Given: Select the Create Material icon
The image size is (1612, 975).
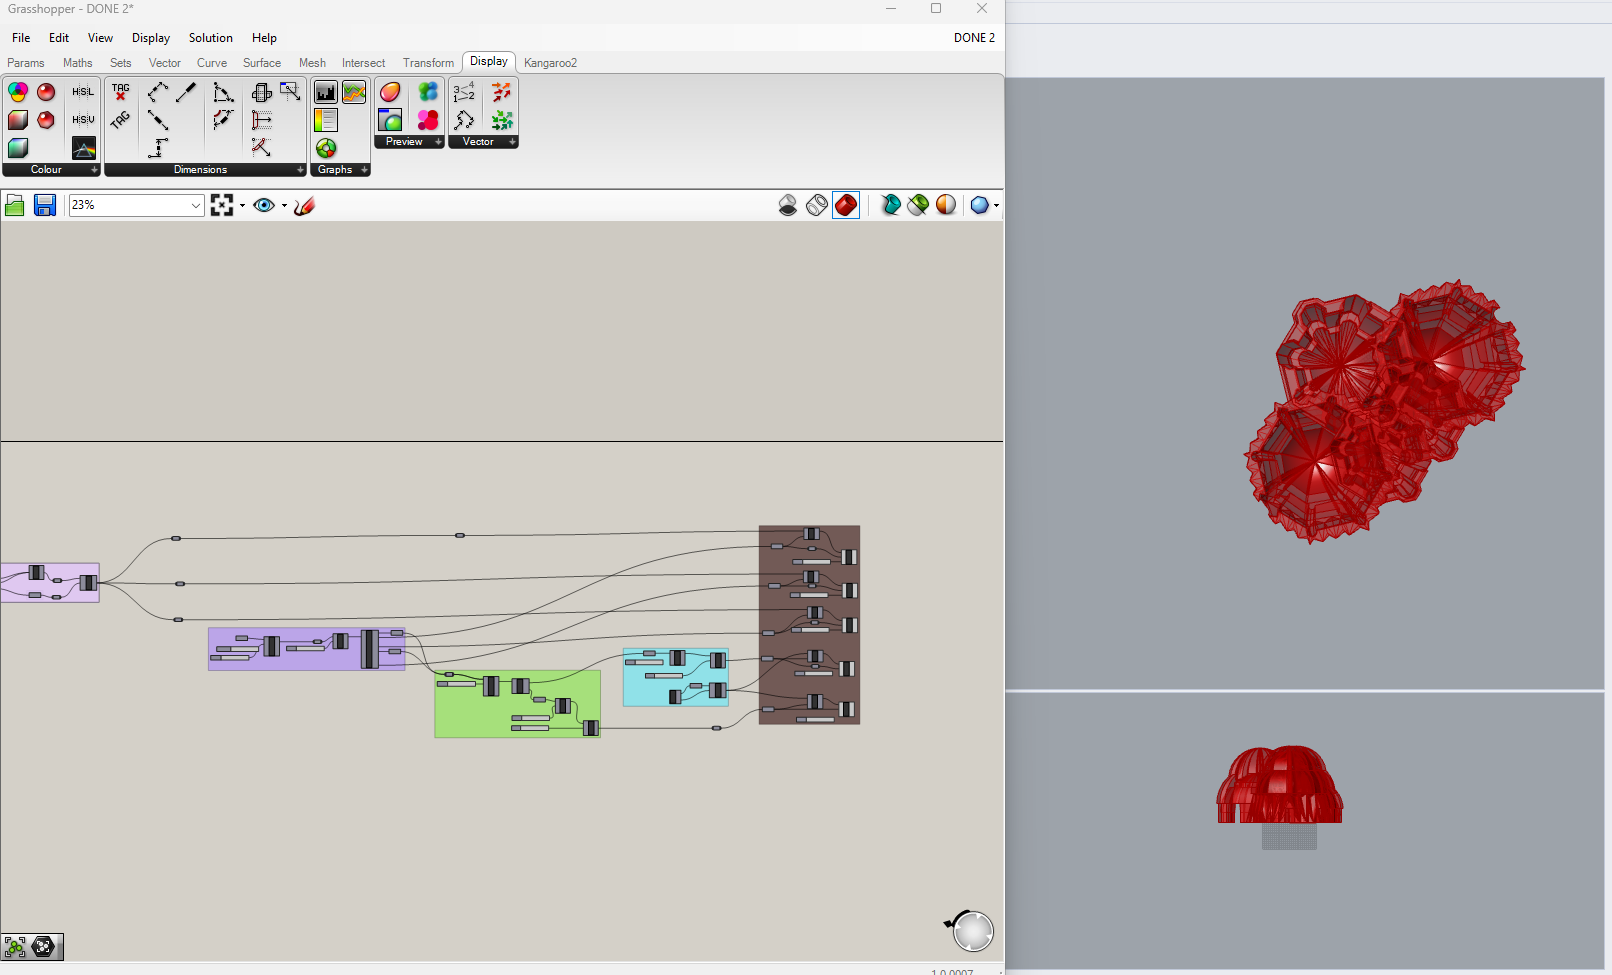Looking at the screenshot, I should (x=390, y=92).
